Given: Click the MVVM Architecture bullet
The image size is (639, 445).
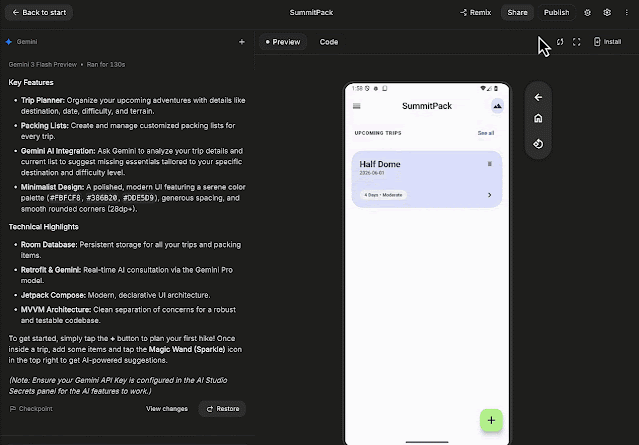Looking at the screenshot, I should (128, 315).
